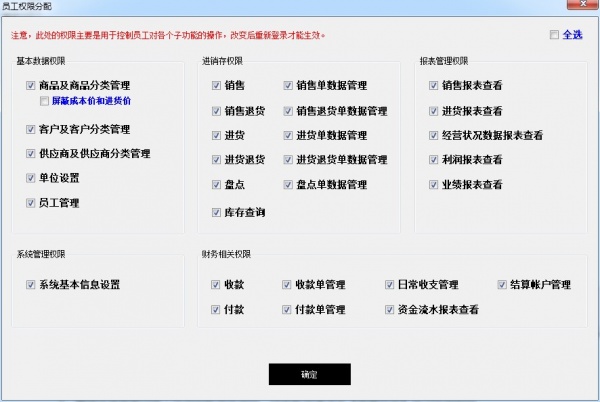Toggle 日常收支管理 checkbox
The width and height of the screenshot is (600, 402).
click(x=389, y=285)
